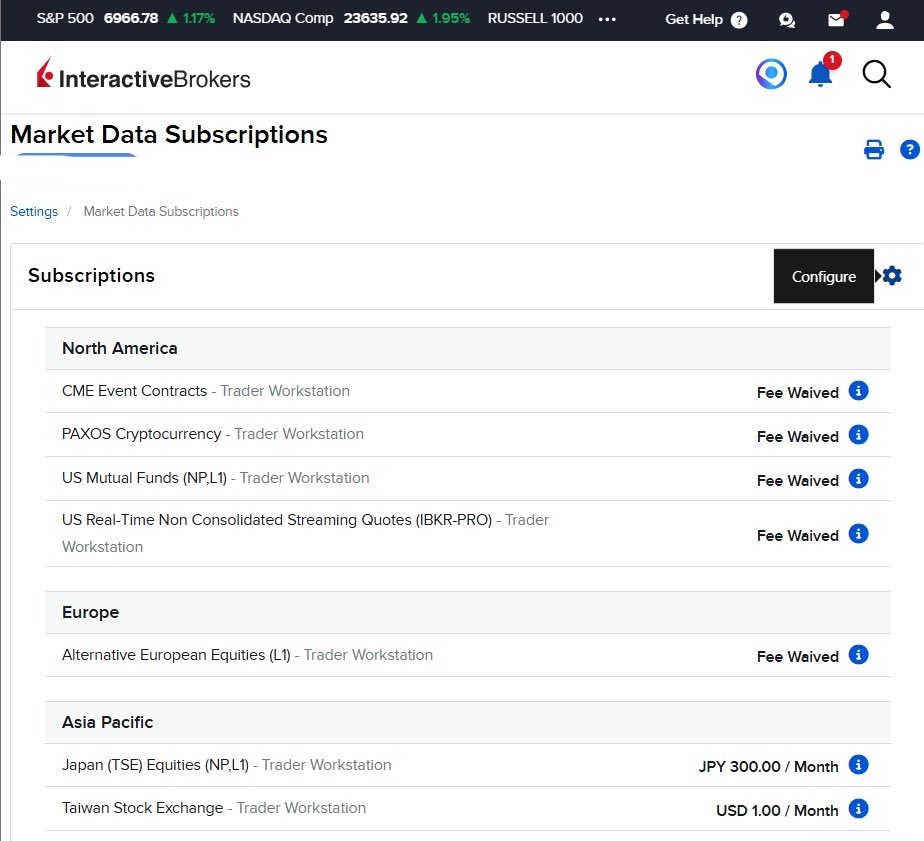The image size is (924, 841).
Task: Click the JPY 300.00 / Month fee
Action: tap(768, 767)
